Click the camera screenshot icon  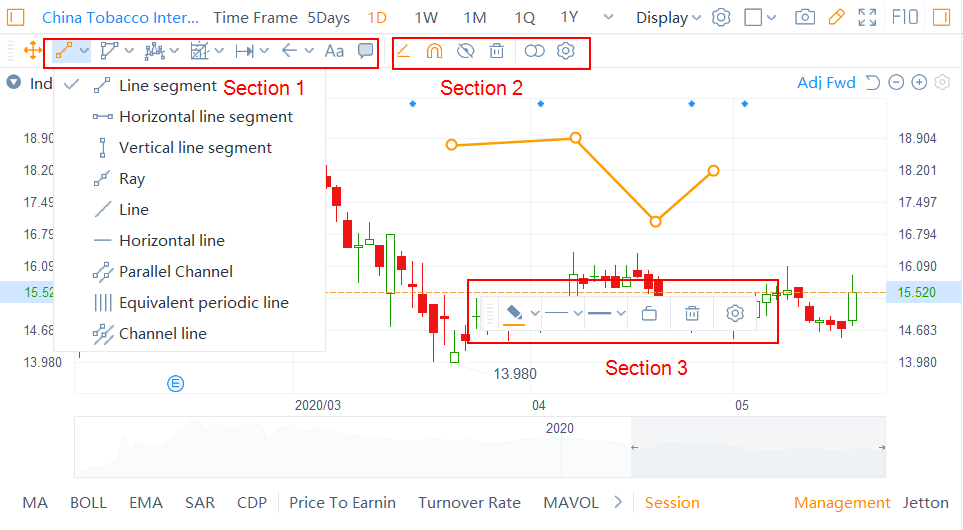click(805, 17)
